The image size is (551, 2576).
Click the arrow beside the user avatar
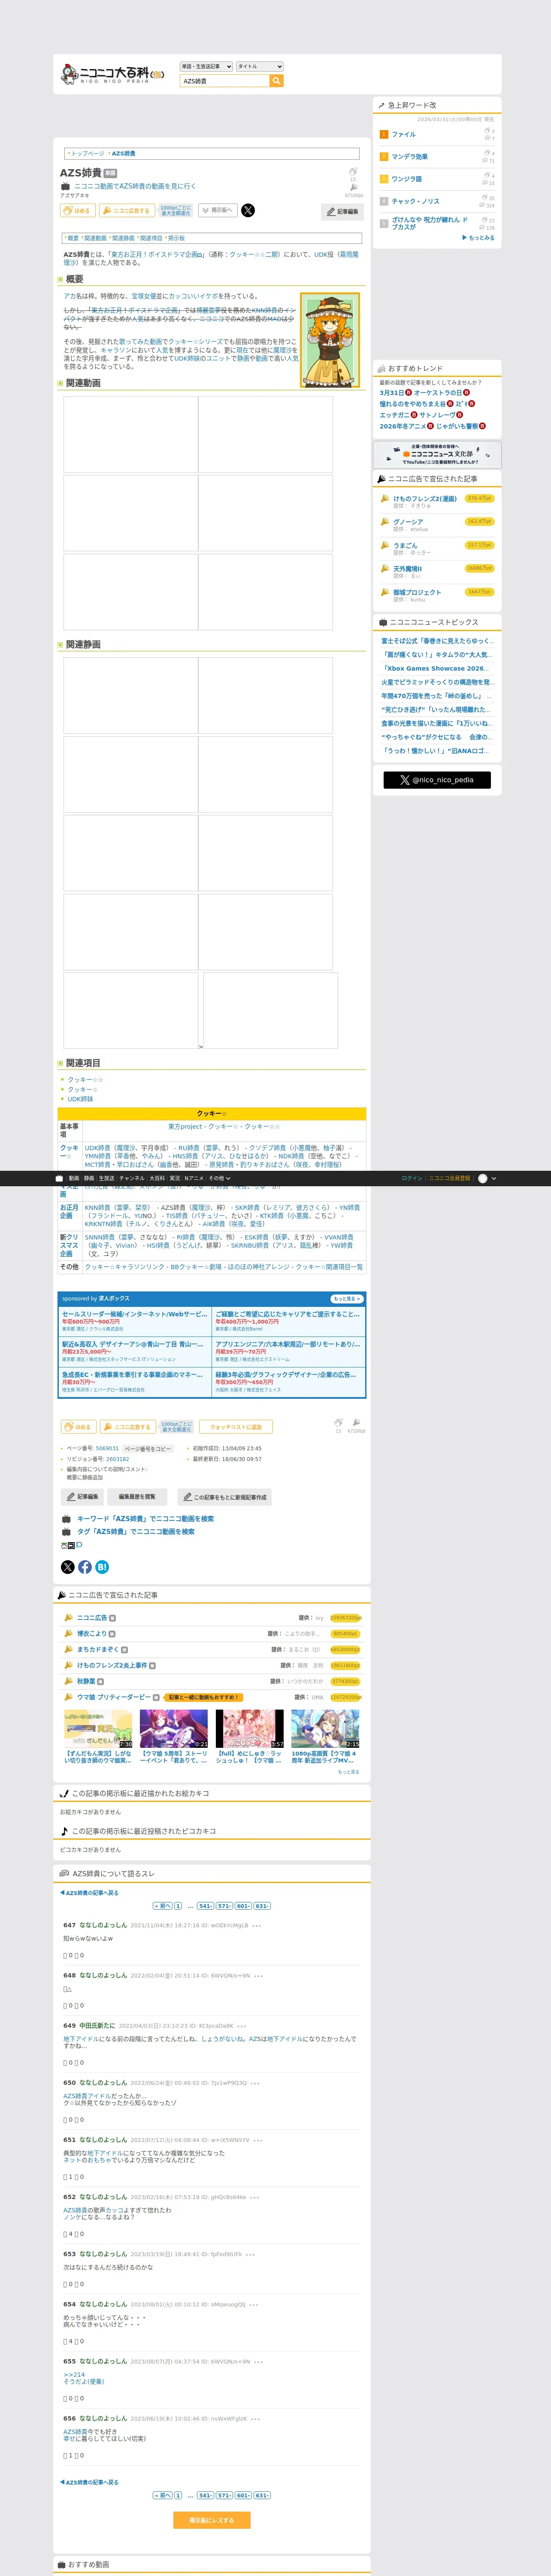(x=494, y=1178)
